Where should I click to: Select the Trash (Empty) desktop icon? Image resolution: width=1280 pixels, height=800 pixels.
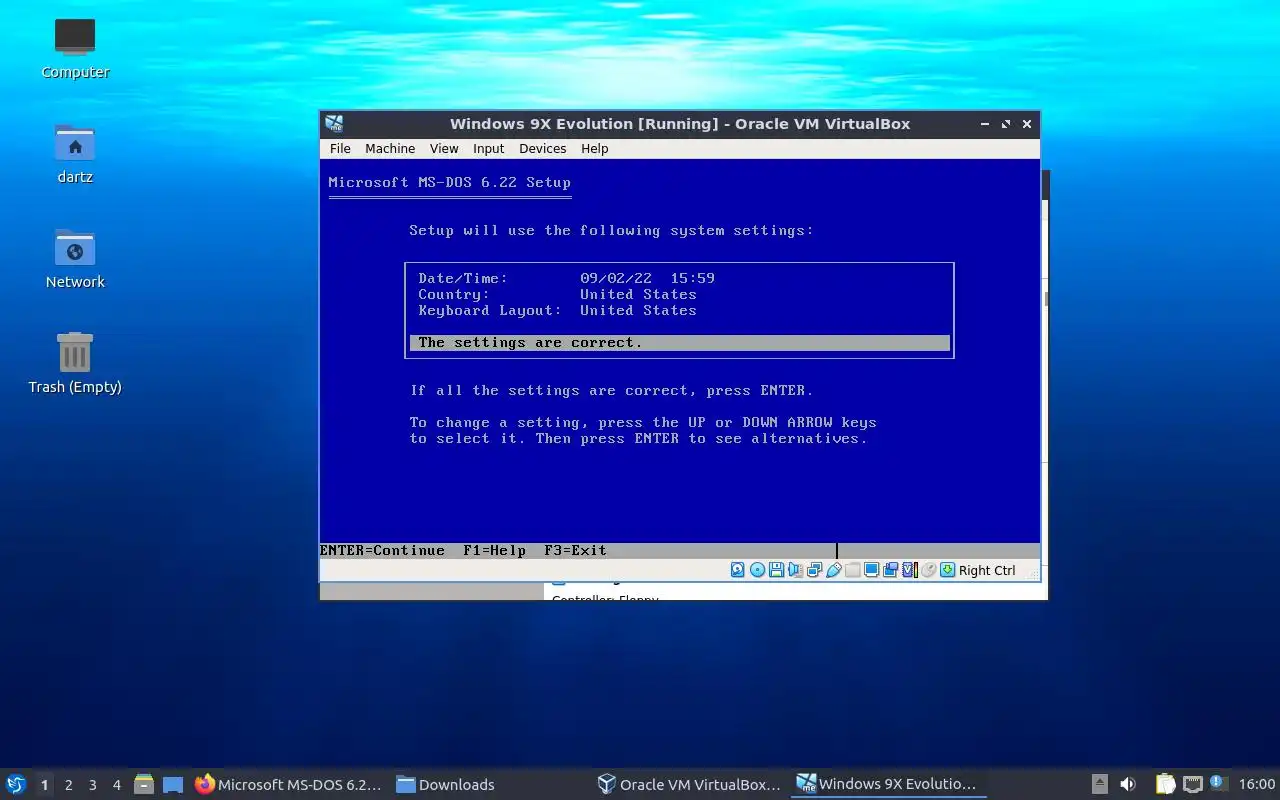pyautogui.click(x=75, y=363)
